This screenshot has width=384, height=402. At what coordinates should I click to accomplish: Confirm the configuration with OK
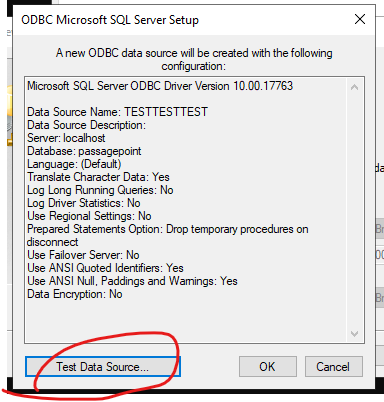268,367
